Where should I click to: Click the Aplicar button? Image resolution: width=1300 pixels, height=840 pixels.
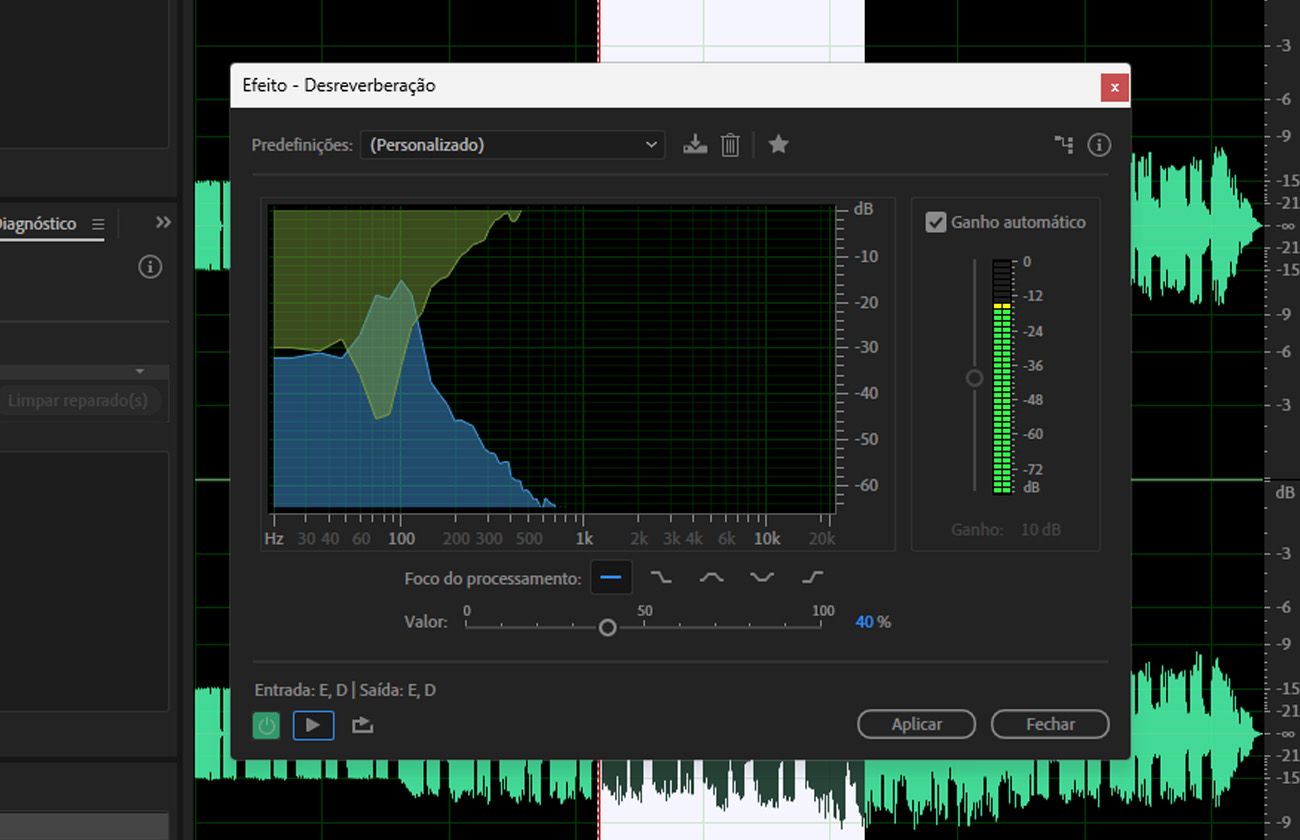pos(916,724)
